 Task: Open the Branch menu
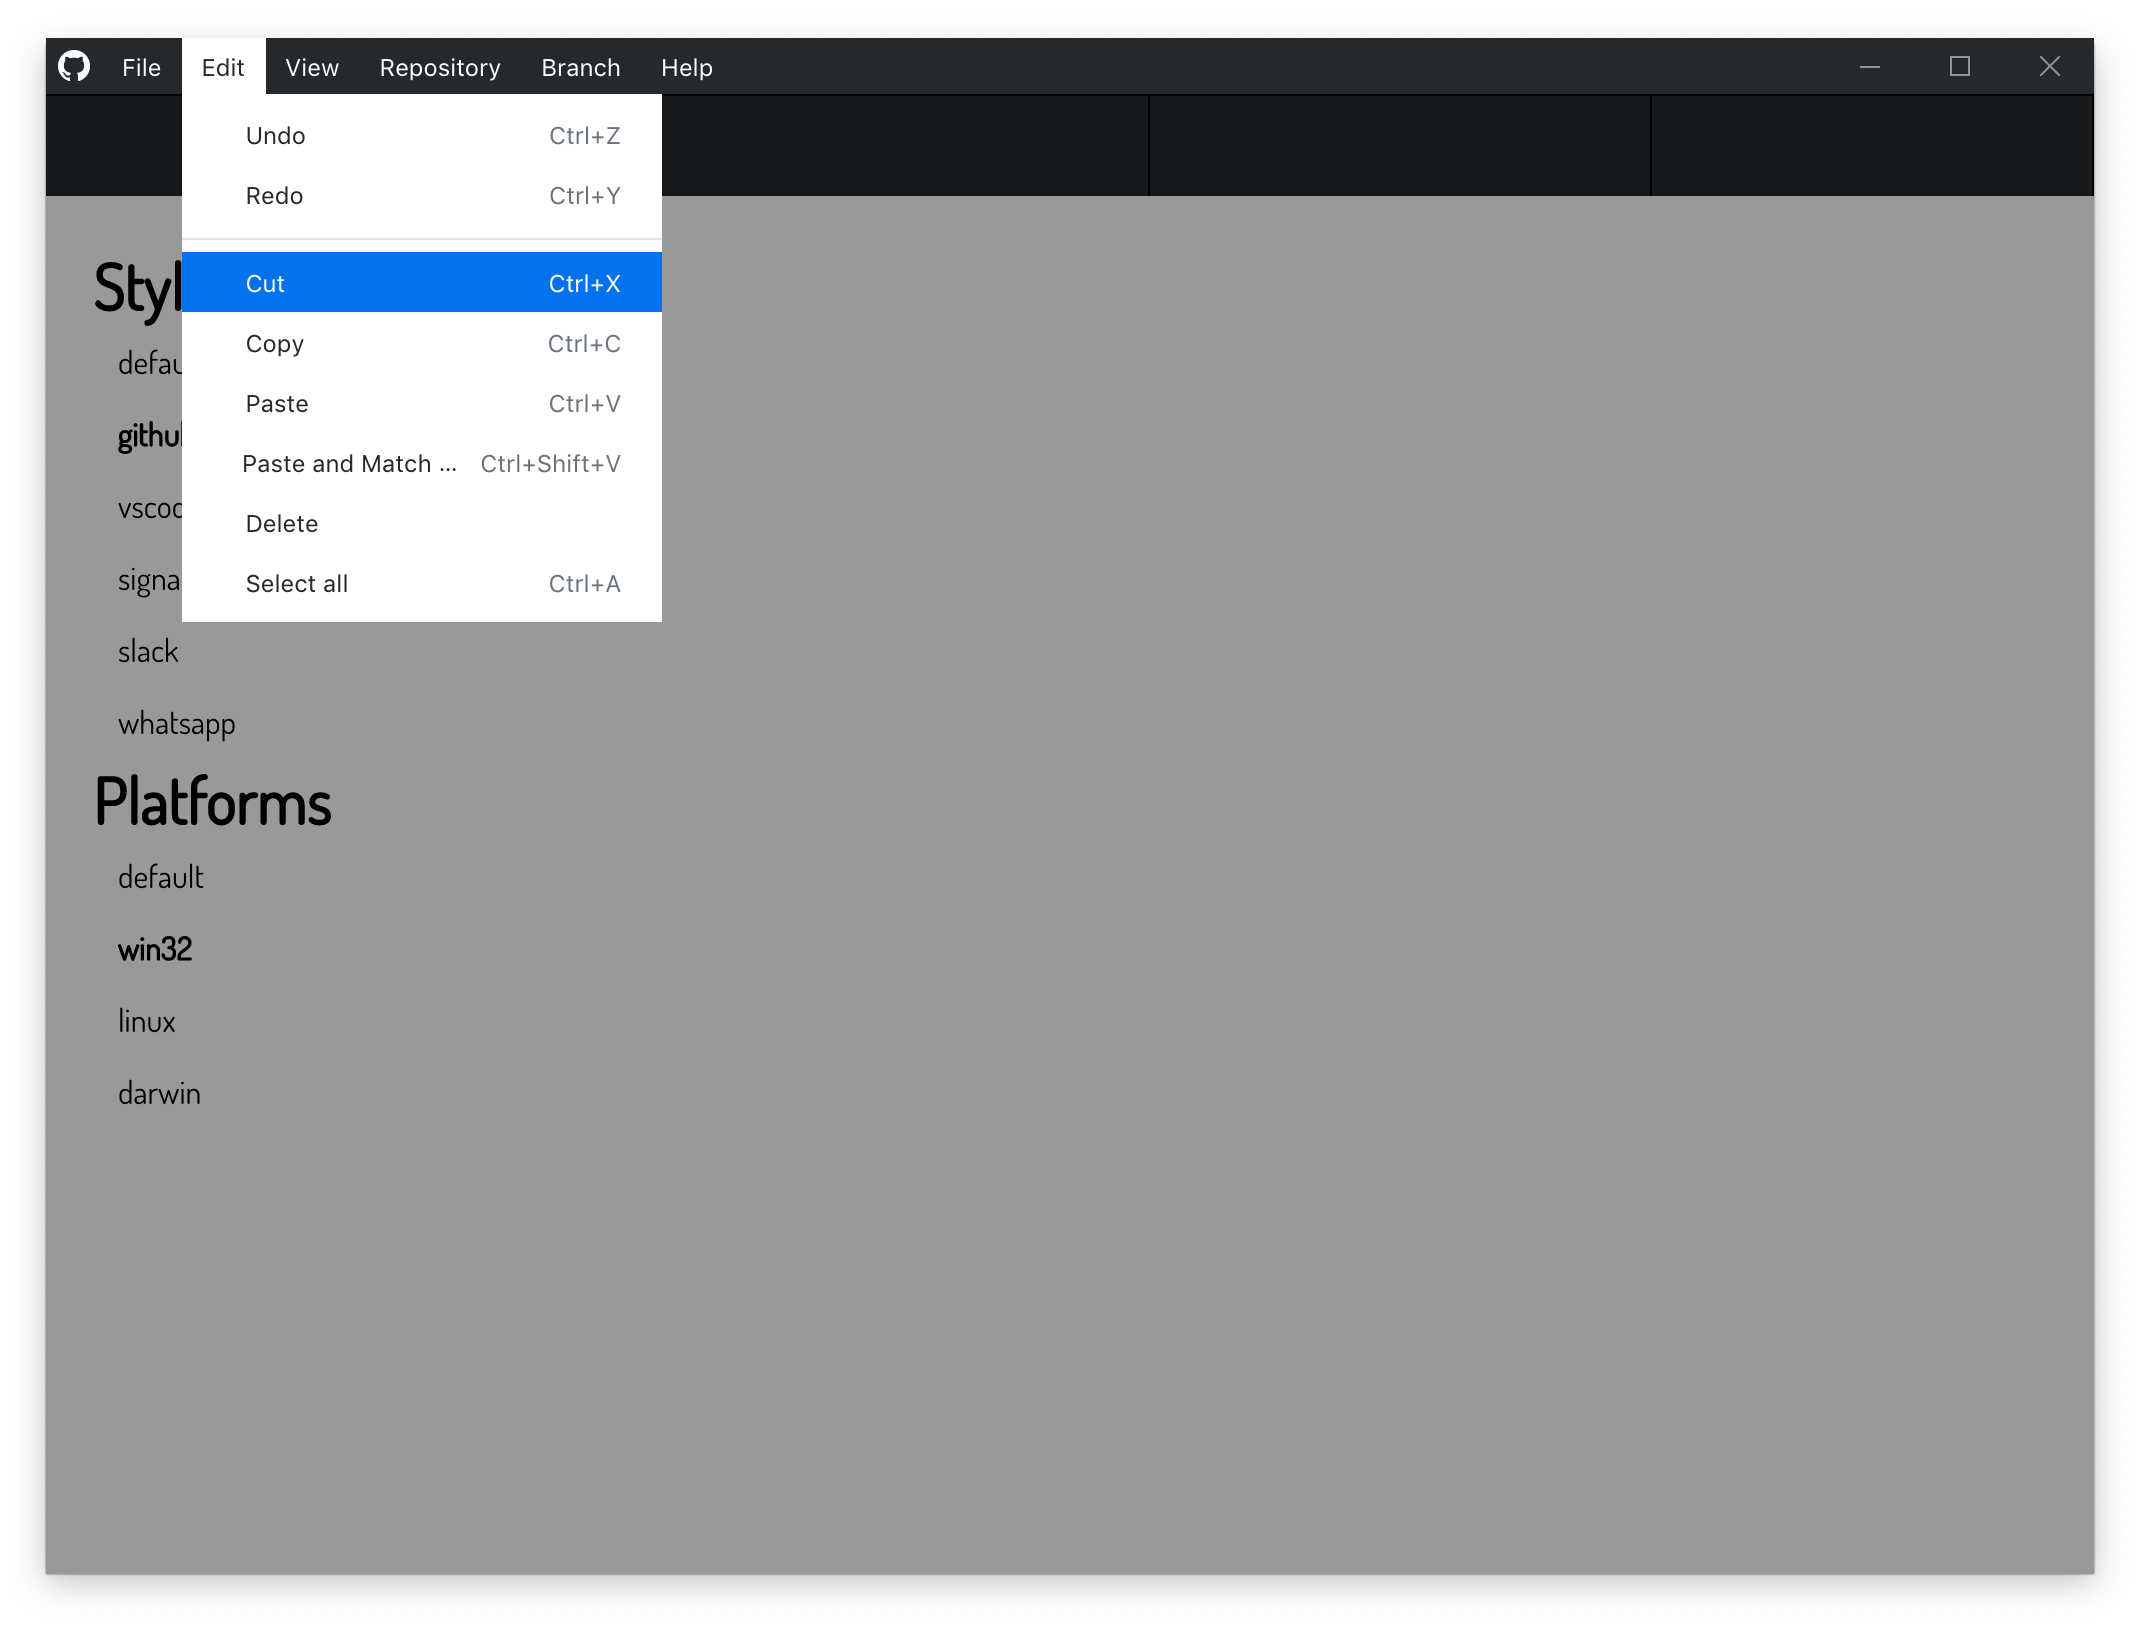[579, 67]
